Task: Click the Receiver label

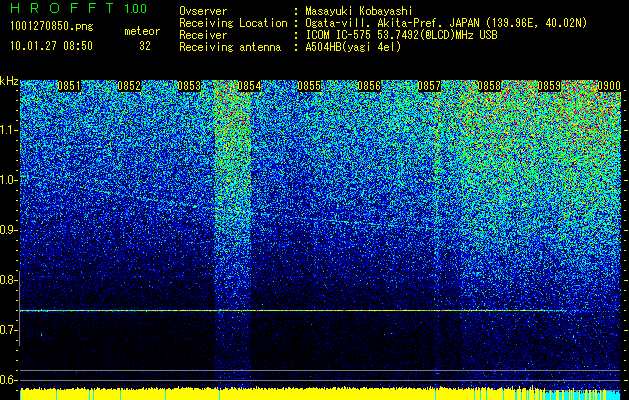Action: click(203, 35)
